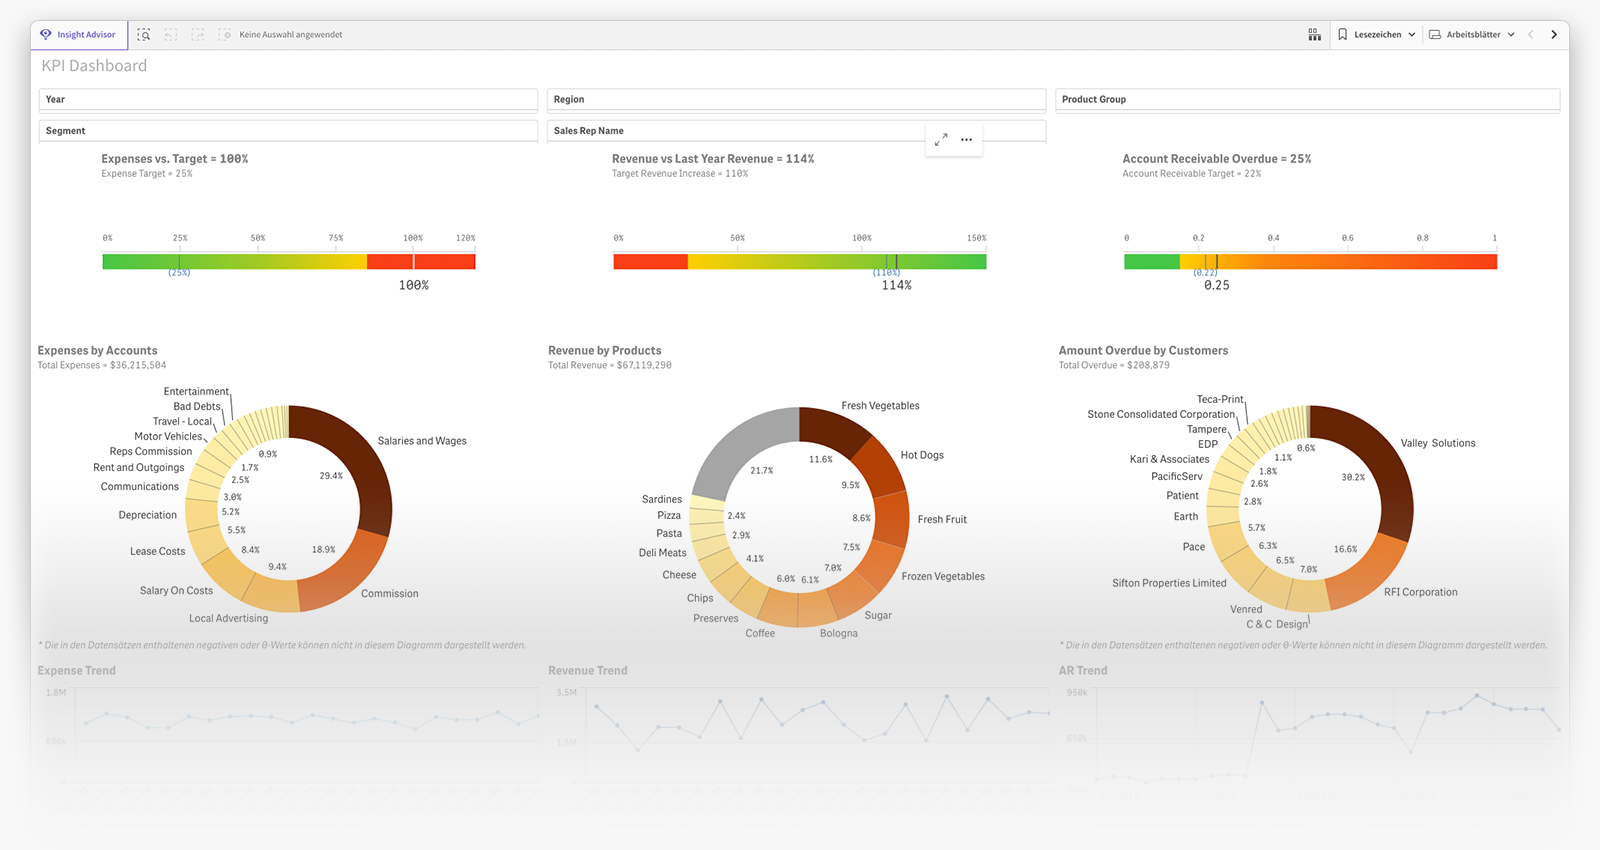Click the step forward selection icon
The image size is (1600, 850).
198,35
